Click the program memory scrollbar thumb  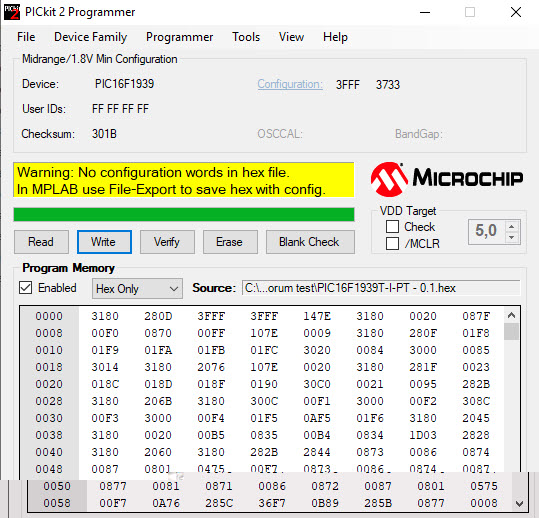click(512, 331)
